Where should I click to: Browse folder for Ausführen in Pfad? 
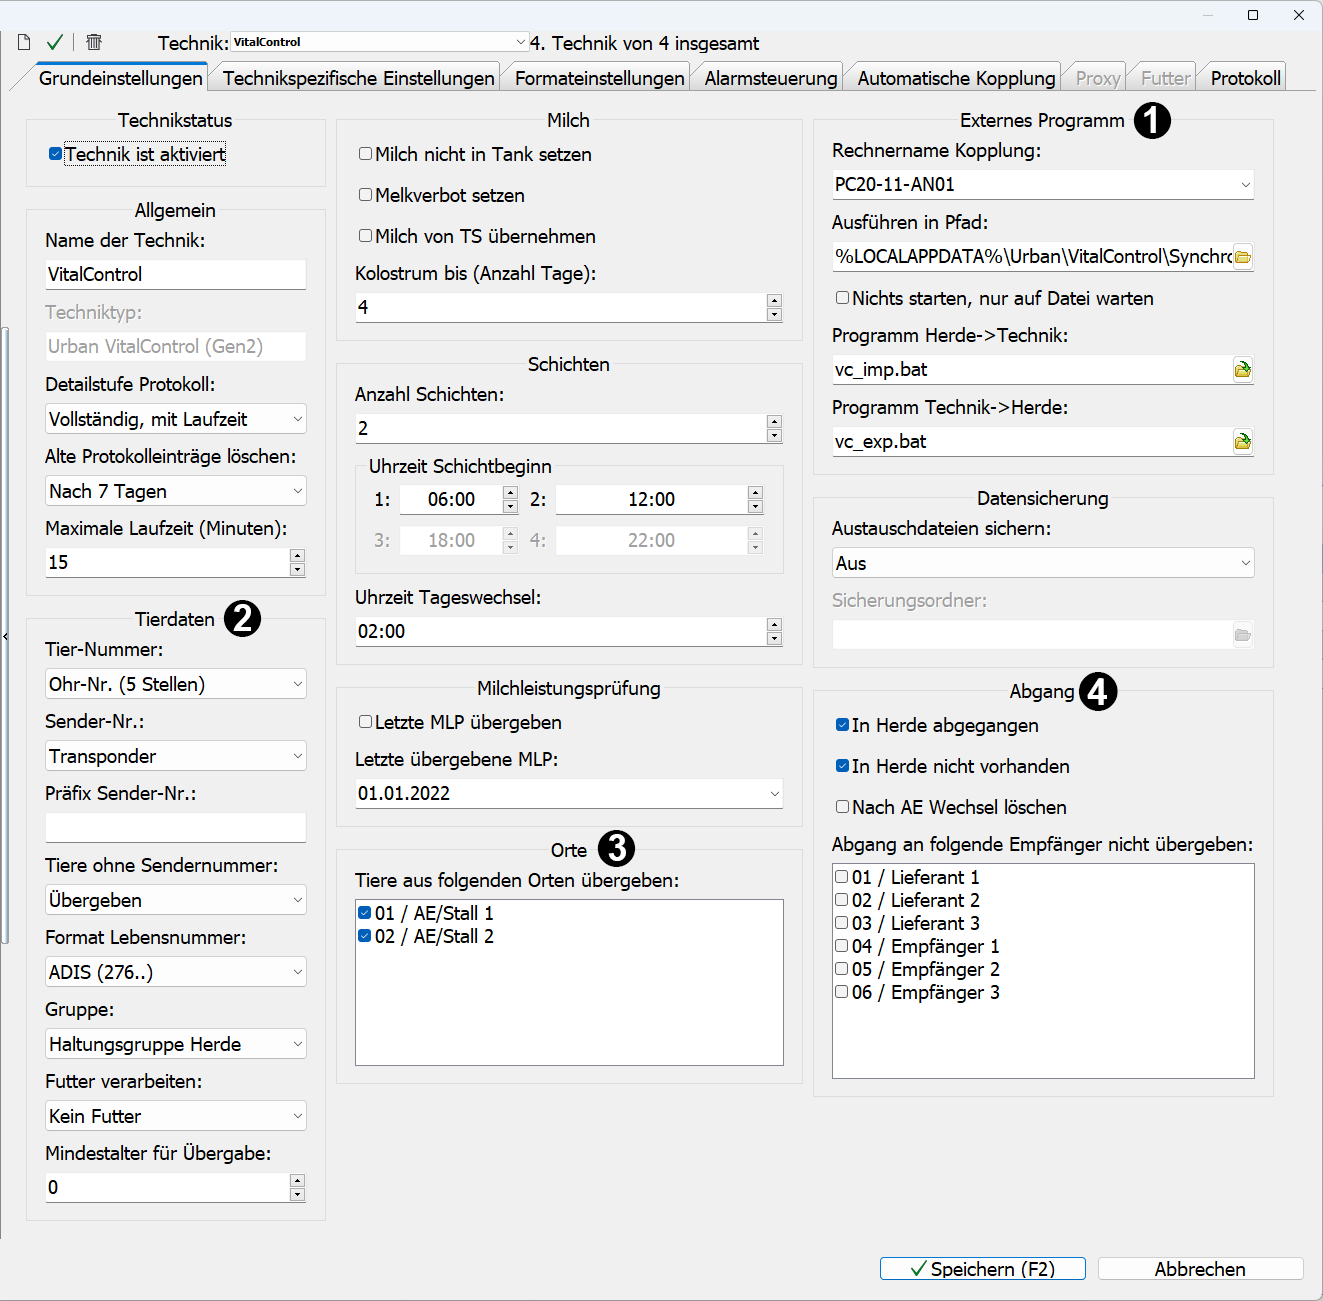(x=1243, y=257)
